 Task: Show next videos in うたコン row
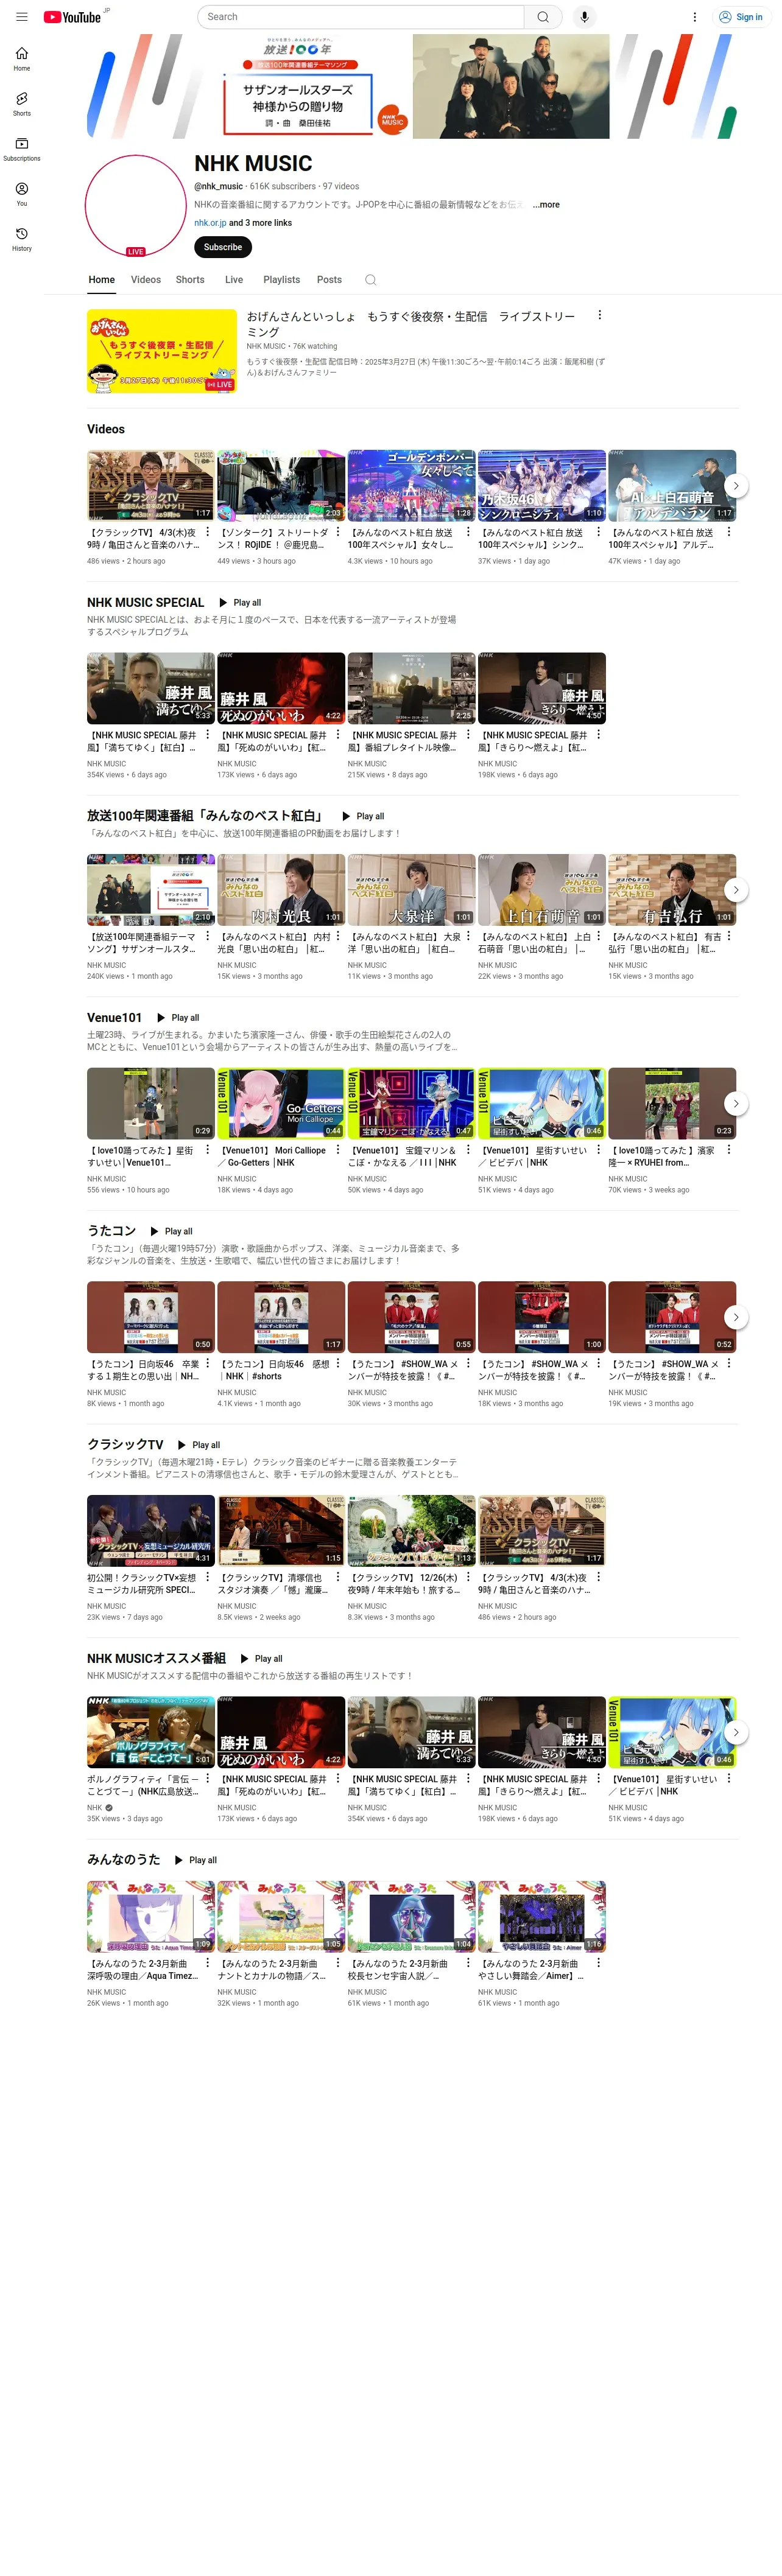(736, 1316)
